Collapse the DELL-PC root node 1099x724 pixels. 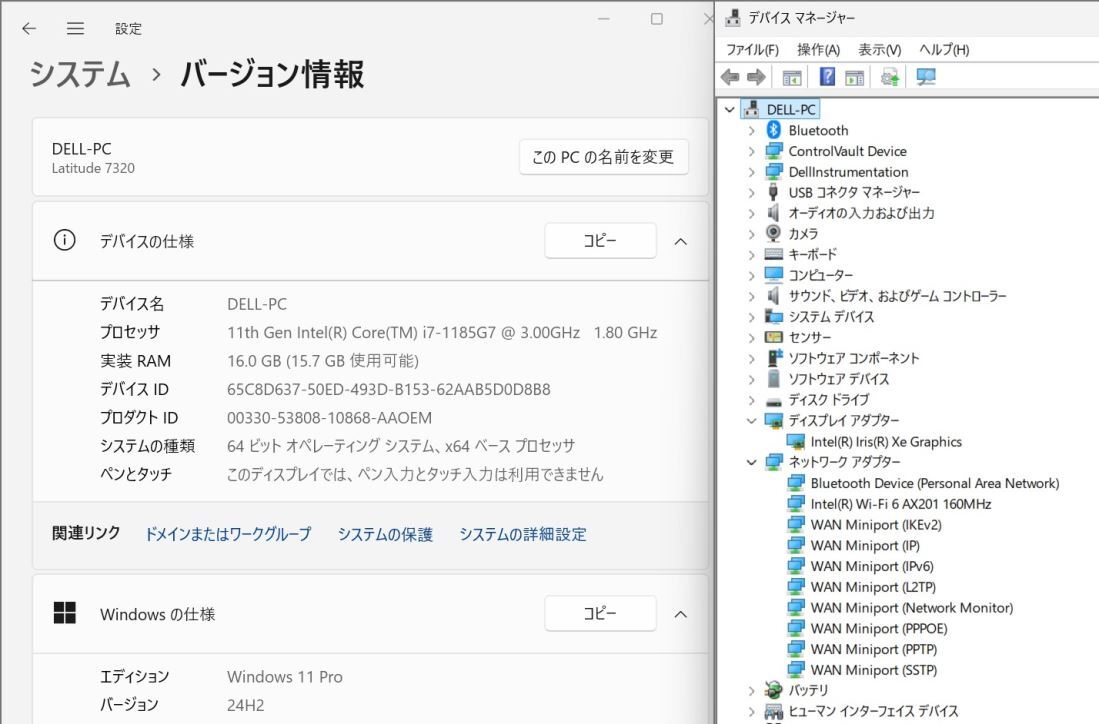(730, 109)
